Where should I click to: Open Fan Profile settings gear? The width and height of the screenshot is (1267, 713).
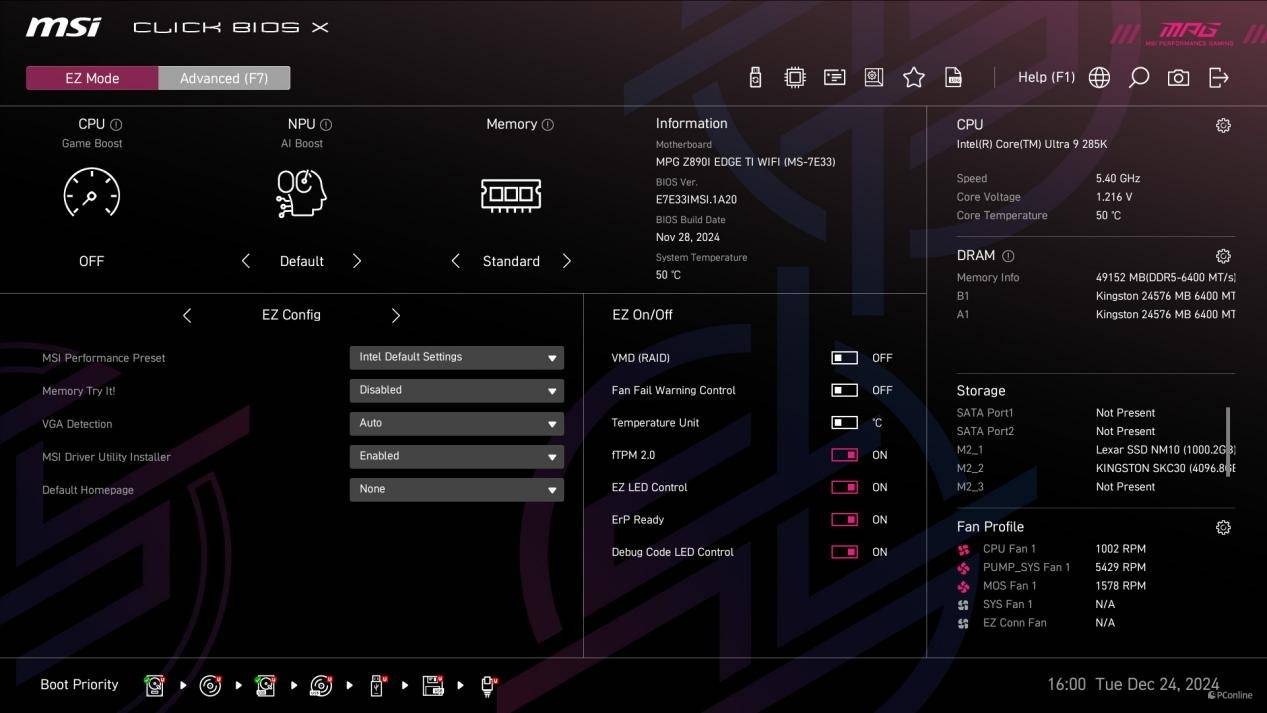click(x=1223, y=527)
